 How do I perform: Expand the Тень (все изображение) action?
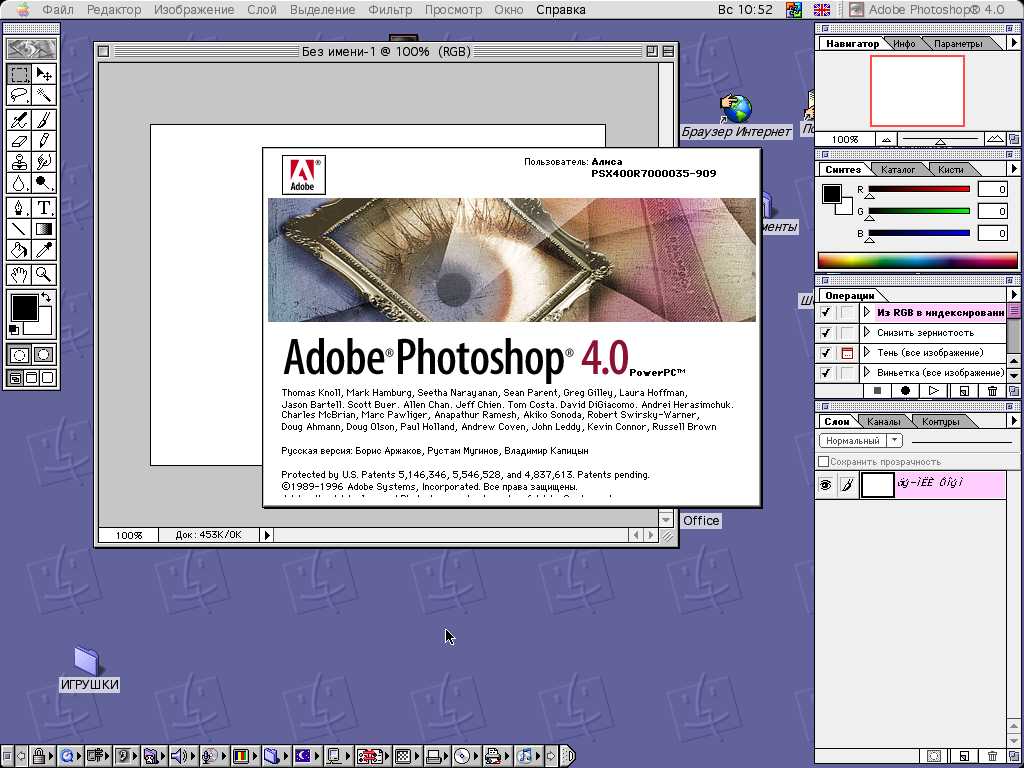[x=867, y=353]
